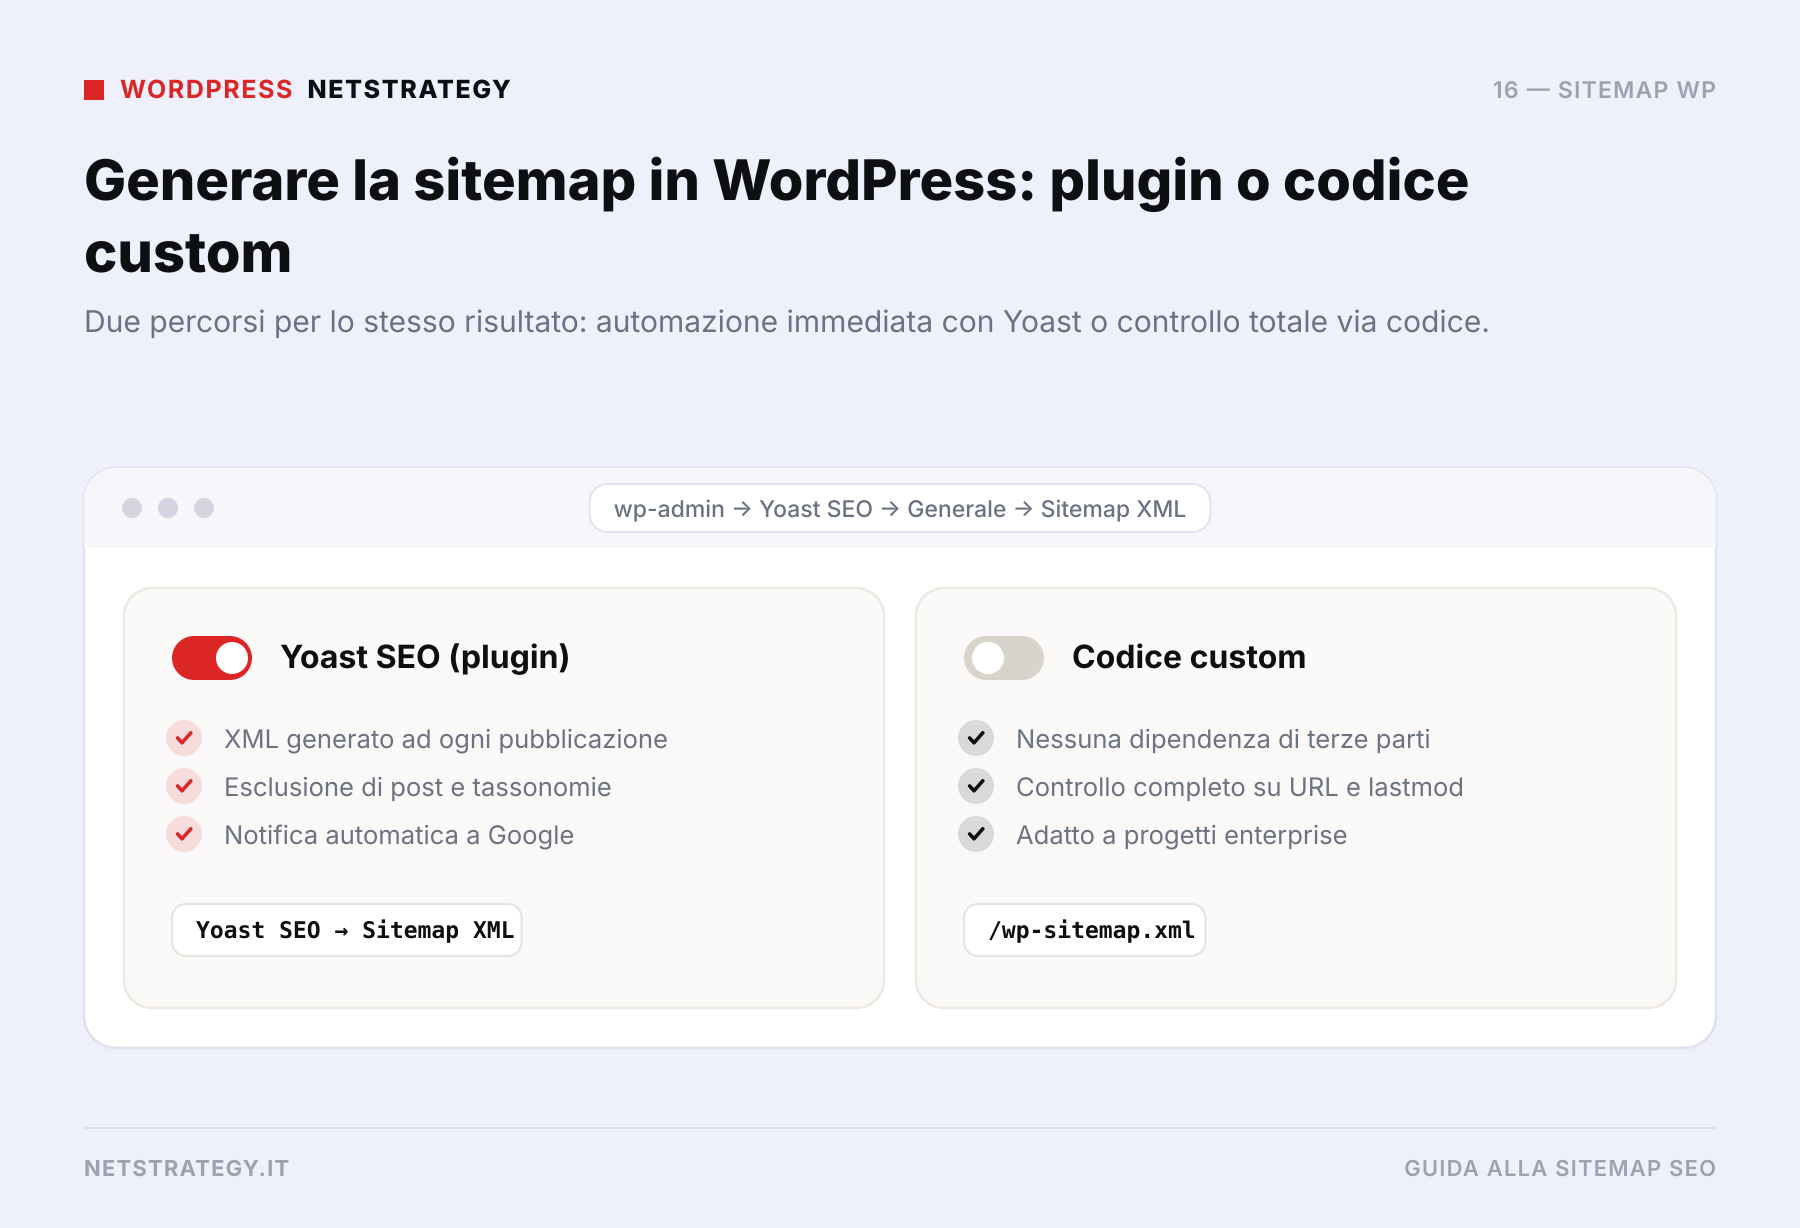
Task: Click check icon beside XML generato ad ogni pubblicazione
Action: [x=184, y=738]
